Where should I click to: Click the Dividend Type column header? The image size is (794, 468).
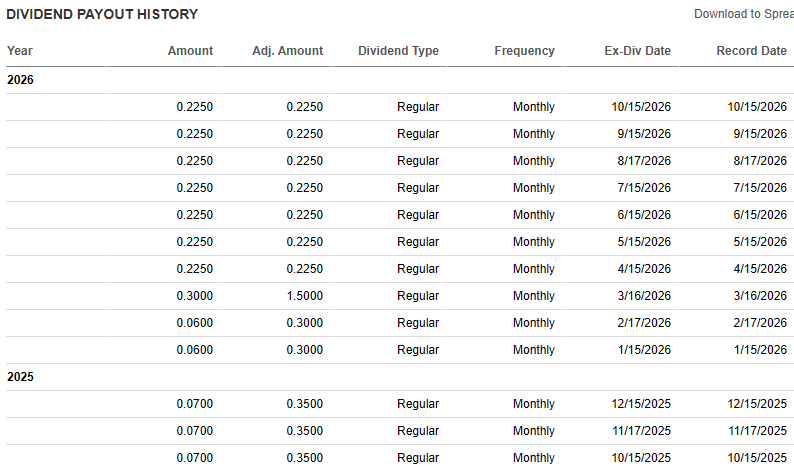(399, 51)
